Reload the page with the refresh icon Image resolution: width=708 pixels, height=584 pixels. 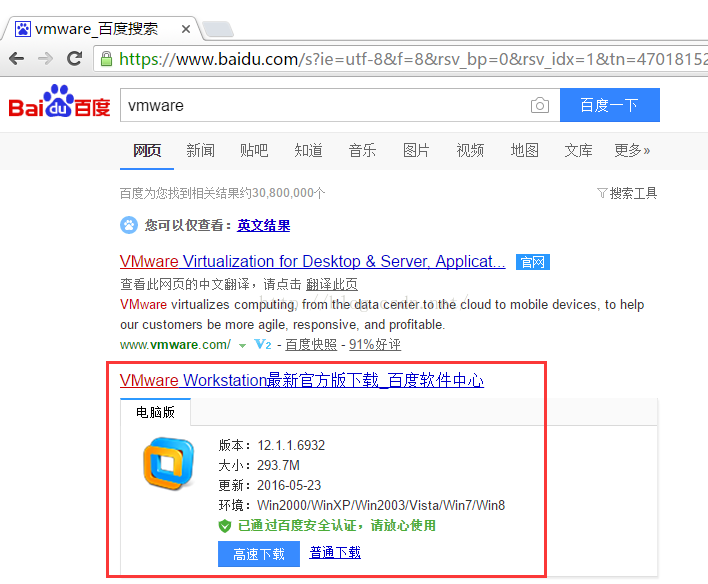(x=75, y=58)
